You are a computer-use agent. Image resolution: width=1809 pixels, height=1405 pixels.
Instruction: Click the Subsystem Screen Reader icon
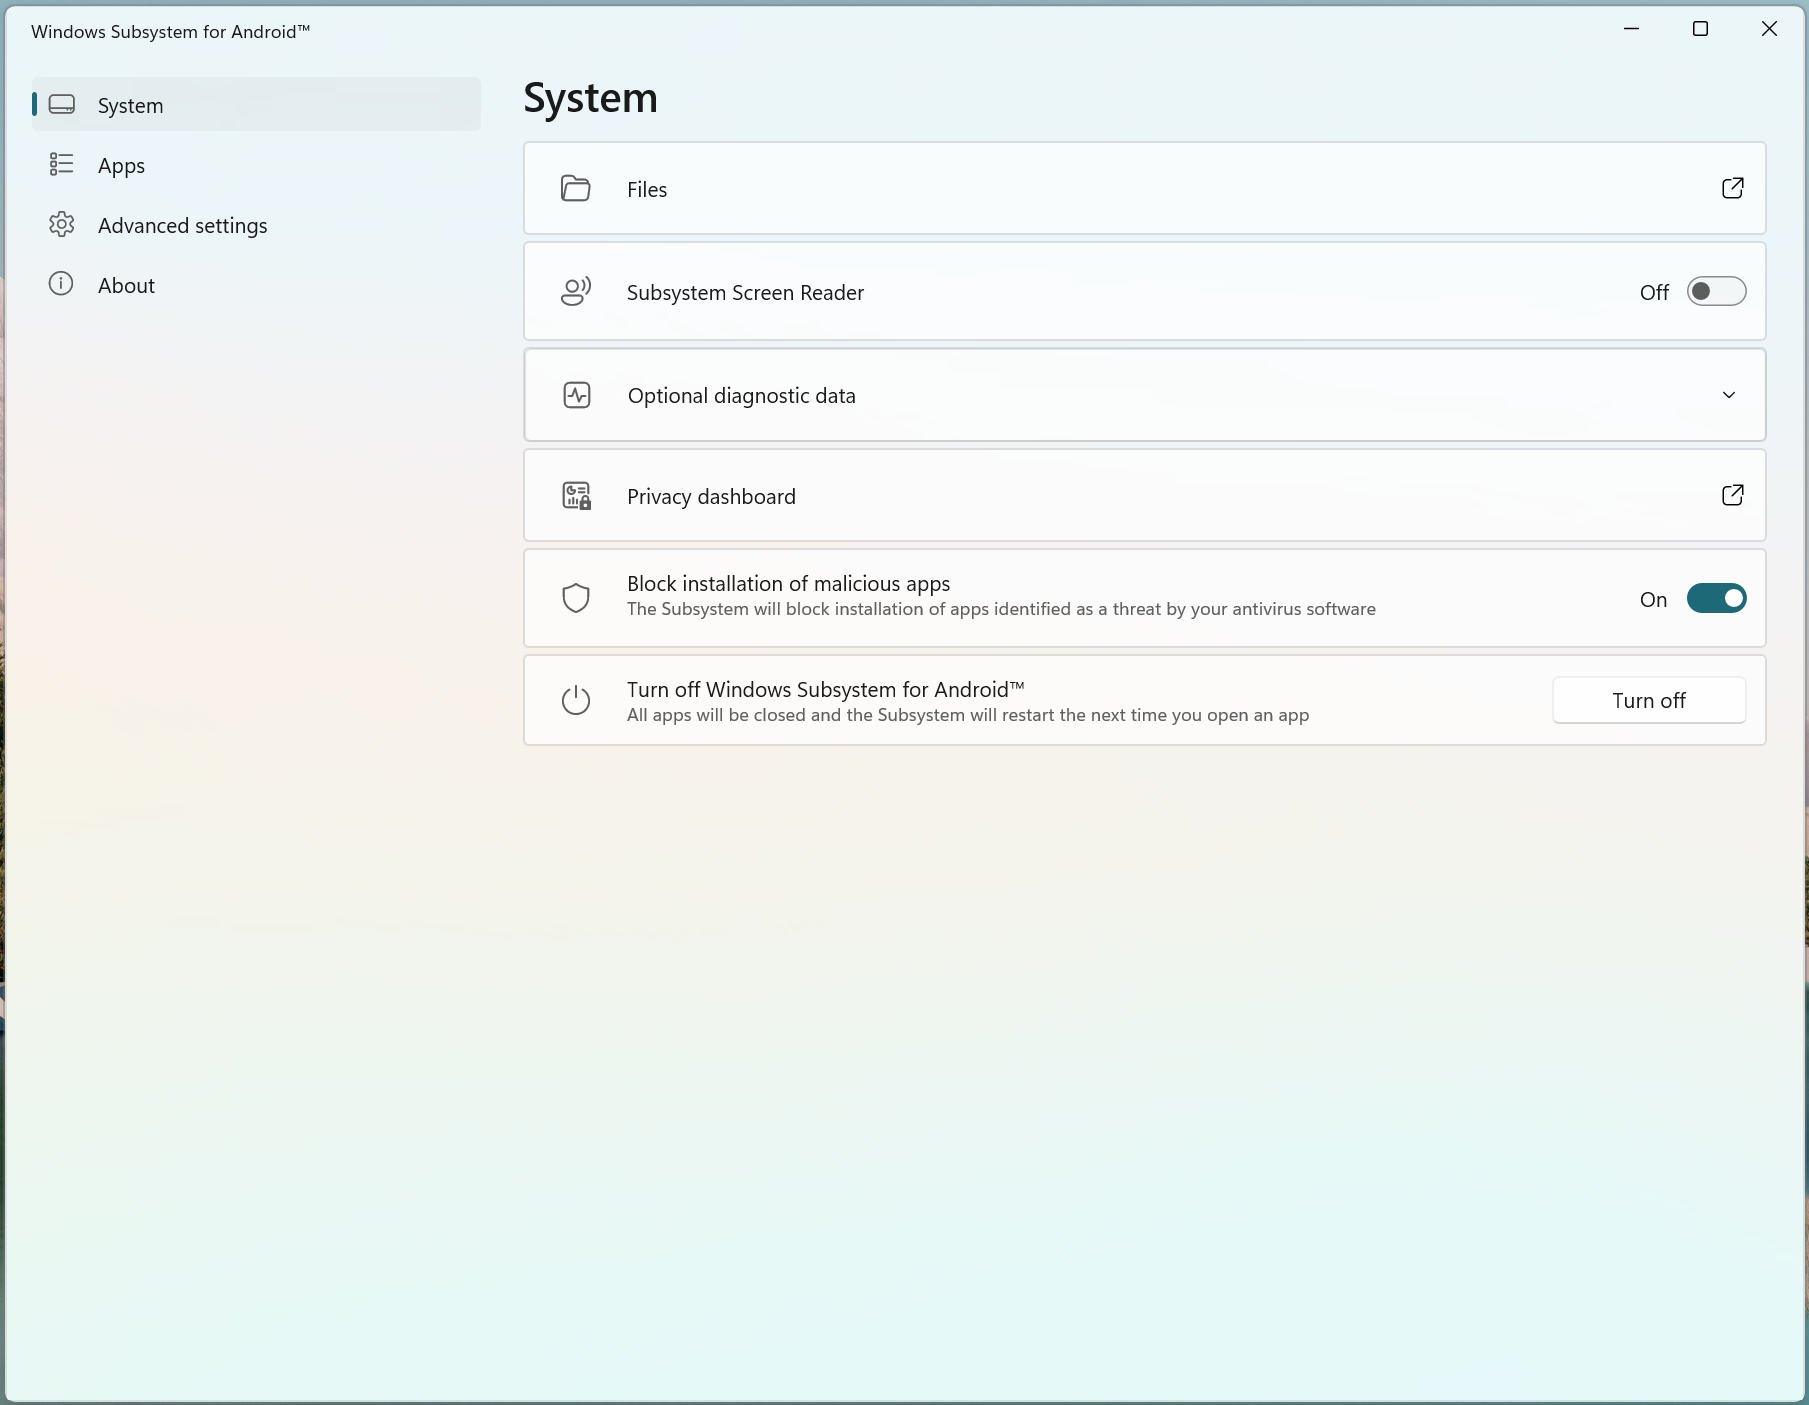pos(576,291)
